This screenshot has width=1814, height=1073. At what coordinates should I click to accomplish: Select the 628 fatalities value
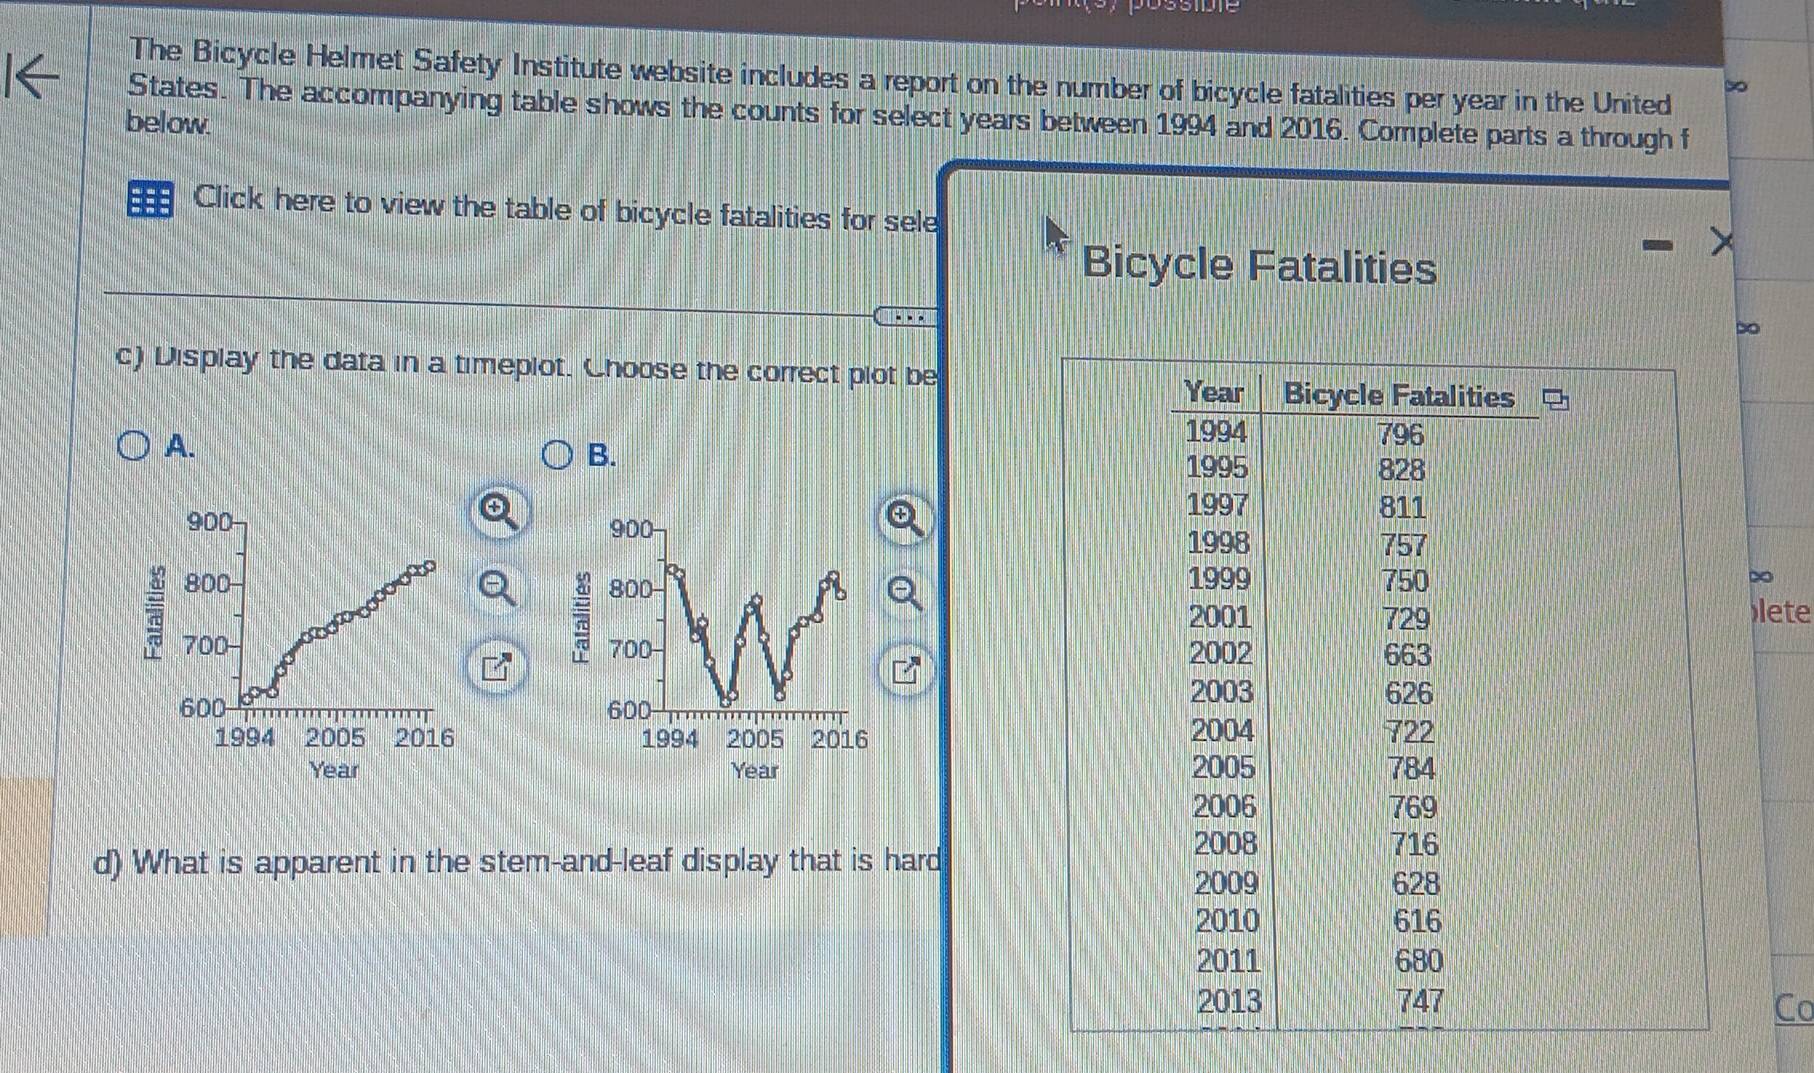click(1416, 884)
